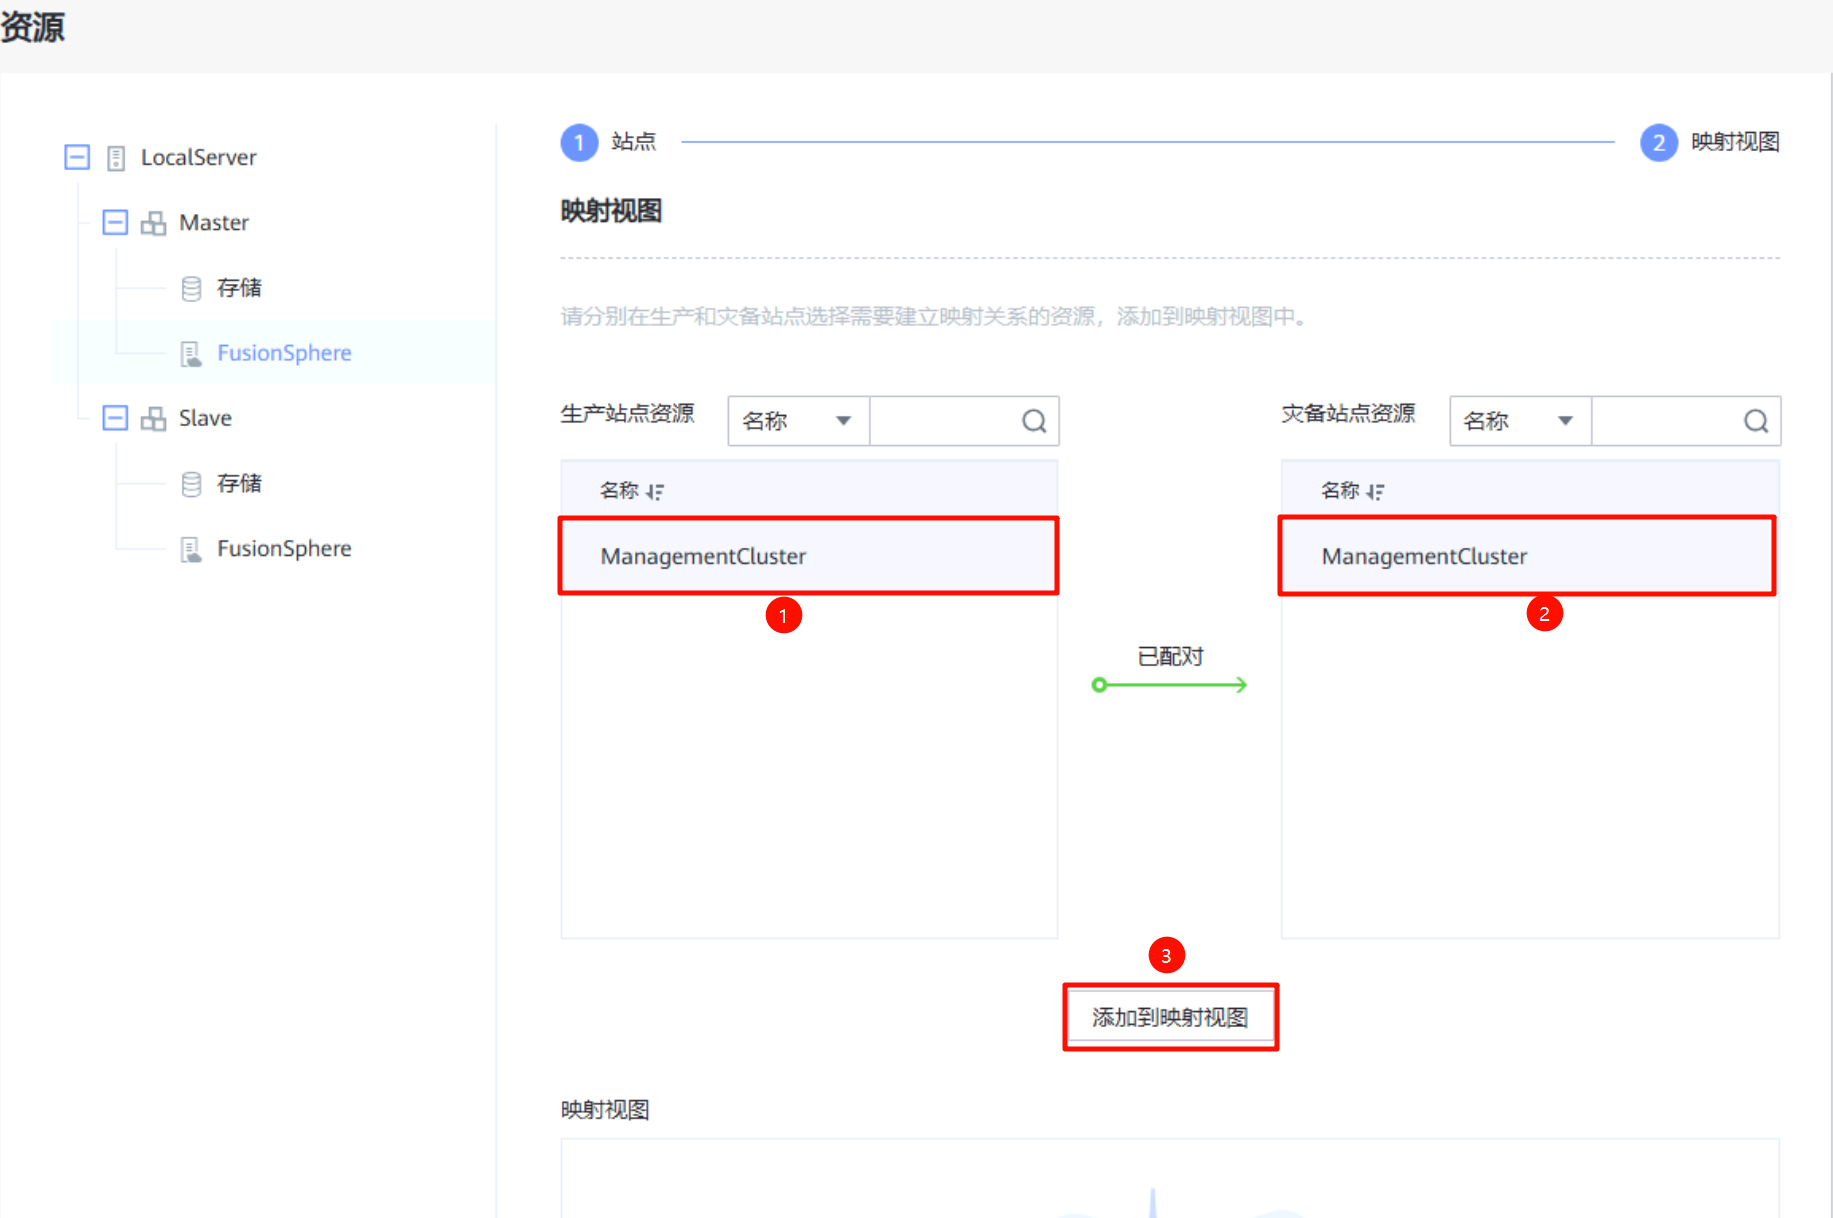The image size is (1833, 1218).
Task: Sort disaster recovery resources by name
Action: pyautogui.click(x=1376, y=491)
